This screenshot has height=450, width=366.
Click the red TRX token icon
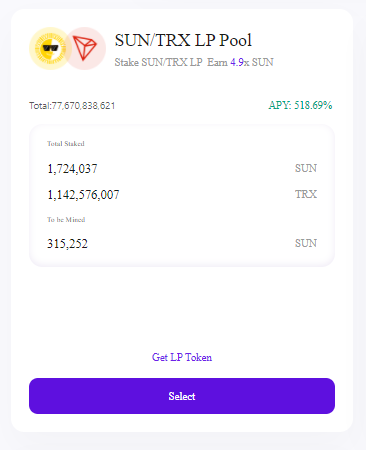point(85,49)
